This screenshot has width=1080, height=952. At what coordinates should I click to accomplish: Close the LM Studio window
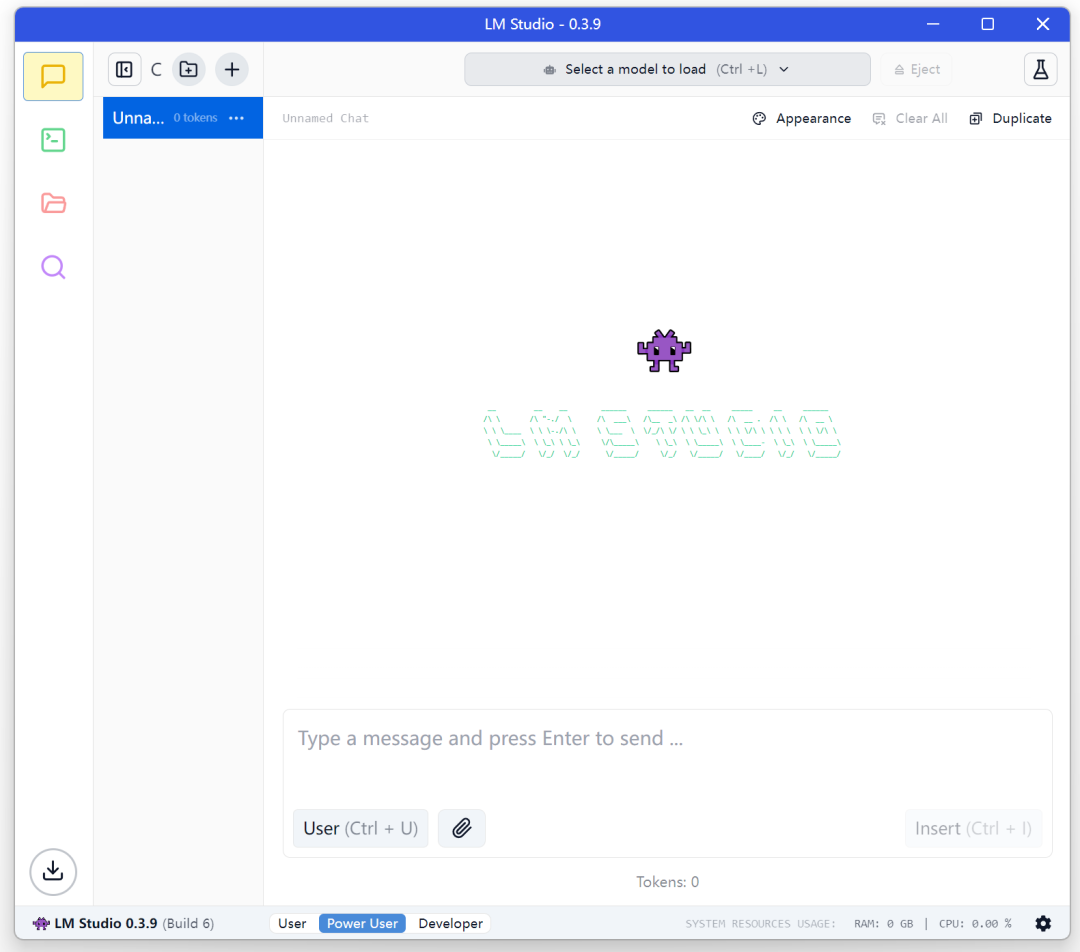point(1043,24)
